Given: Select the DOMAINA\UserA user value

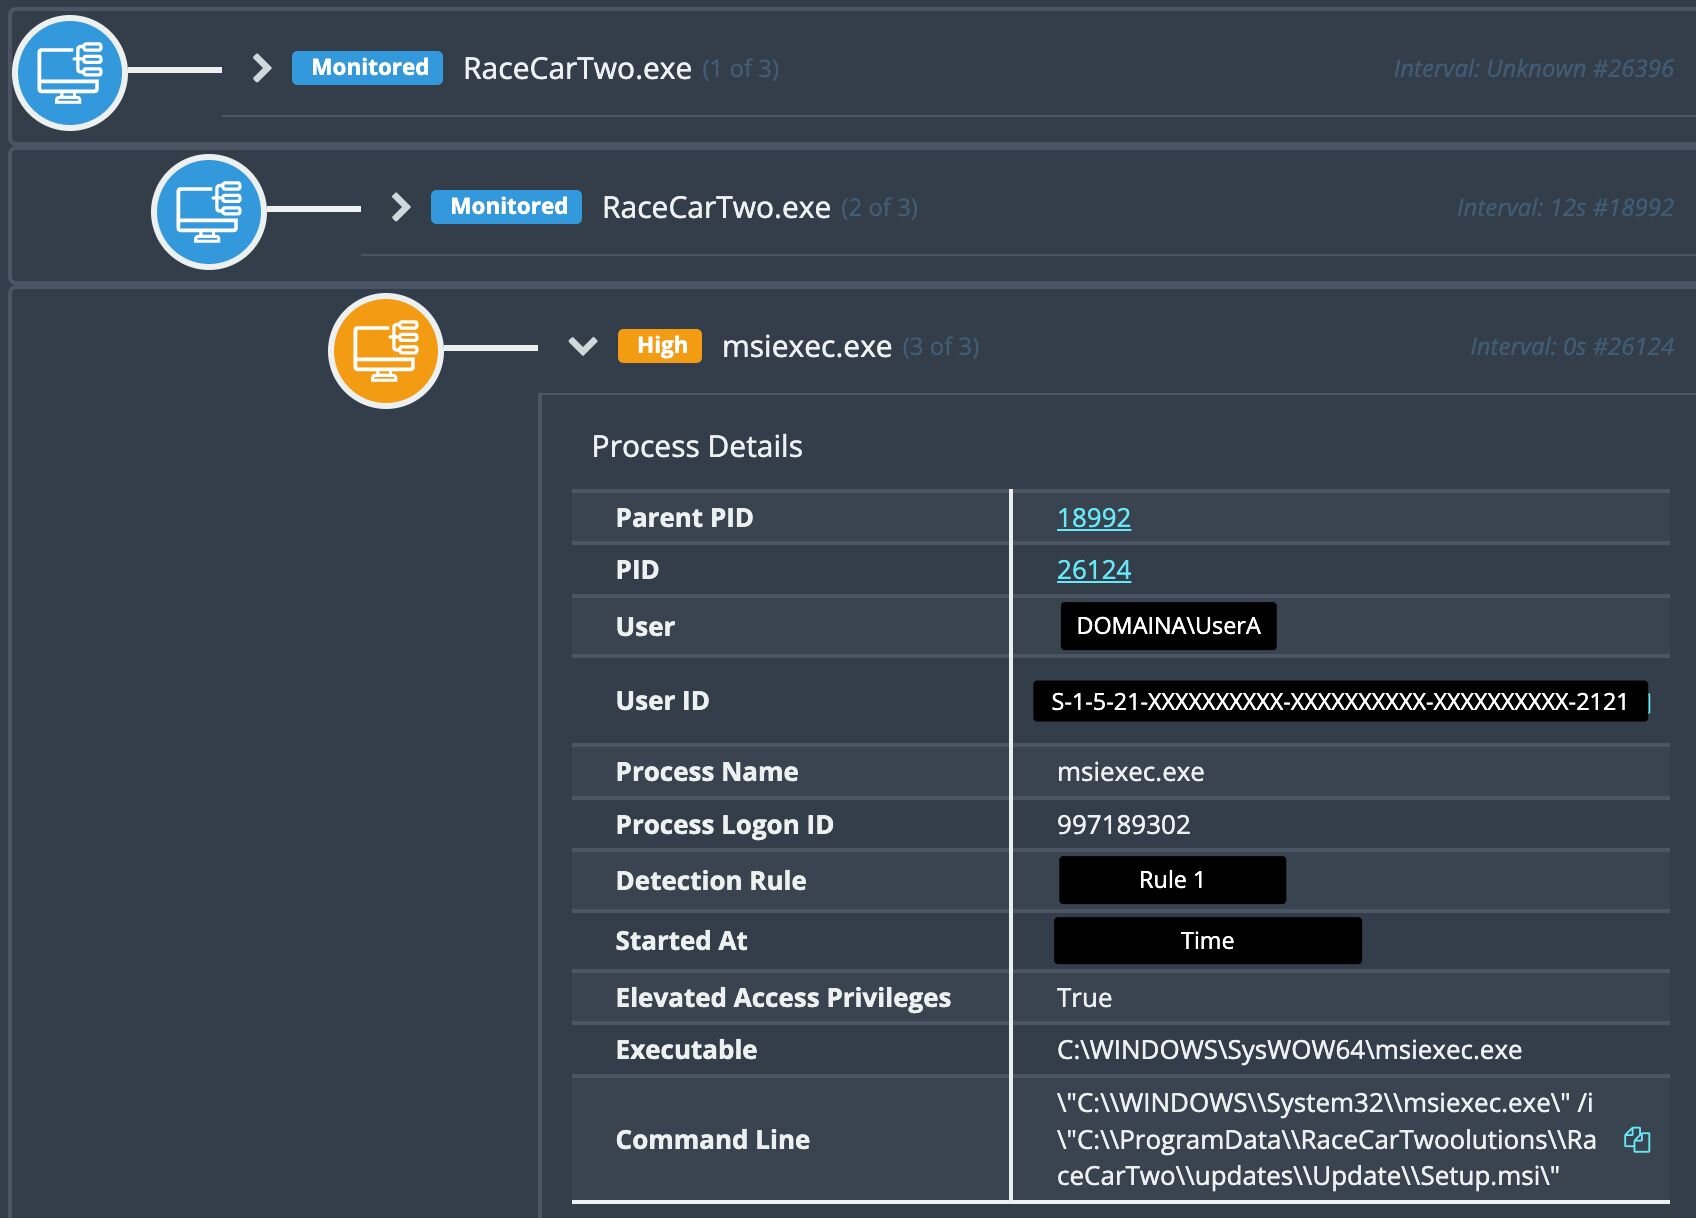Looking at the screenshot, I should [x=1167, y=626].
